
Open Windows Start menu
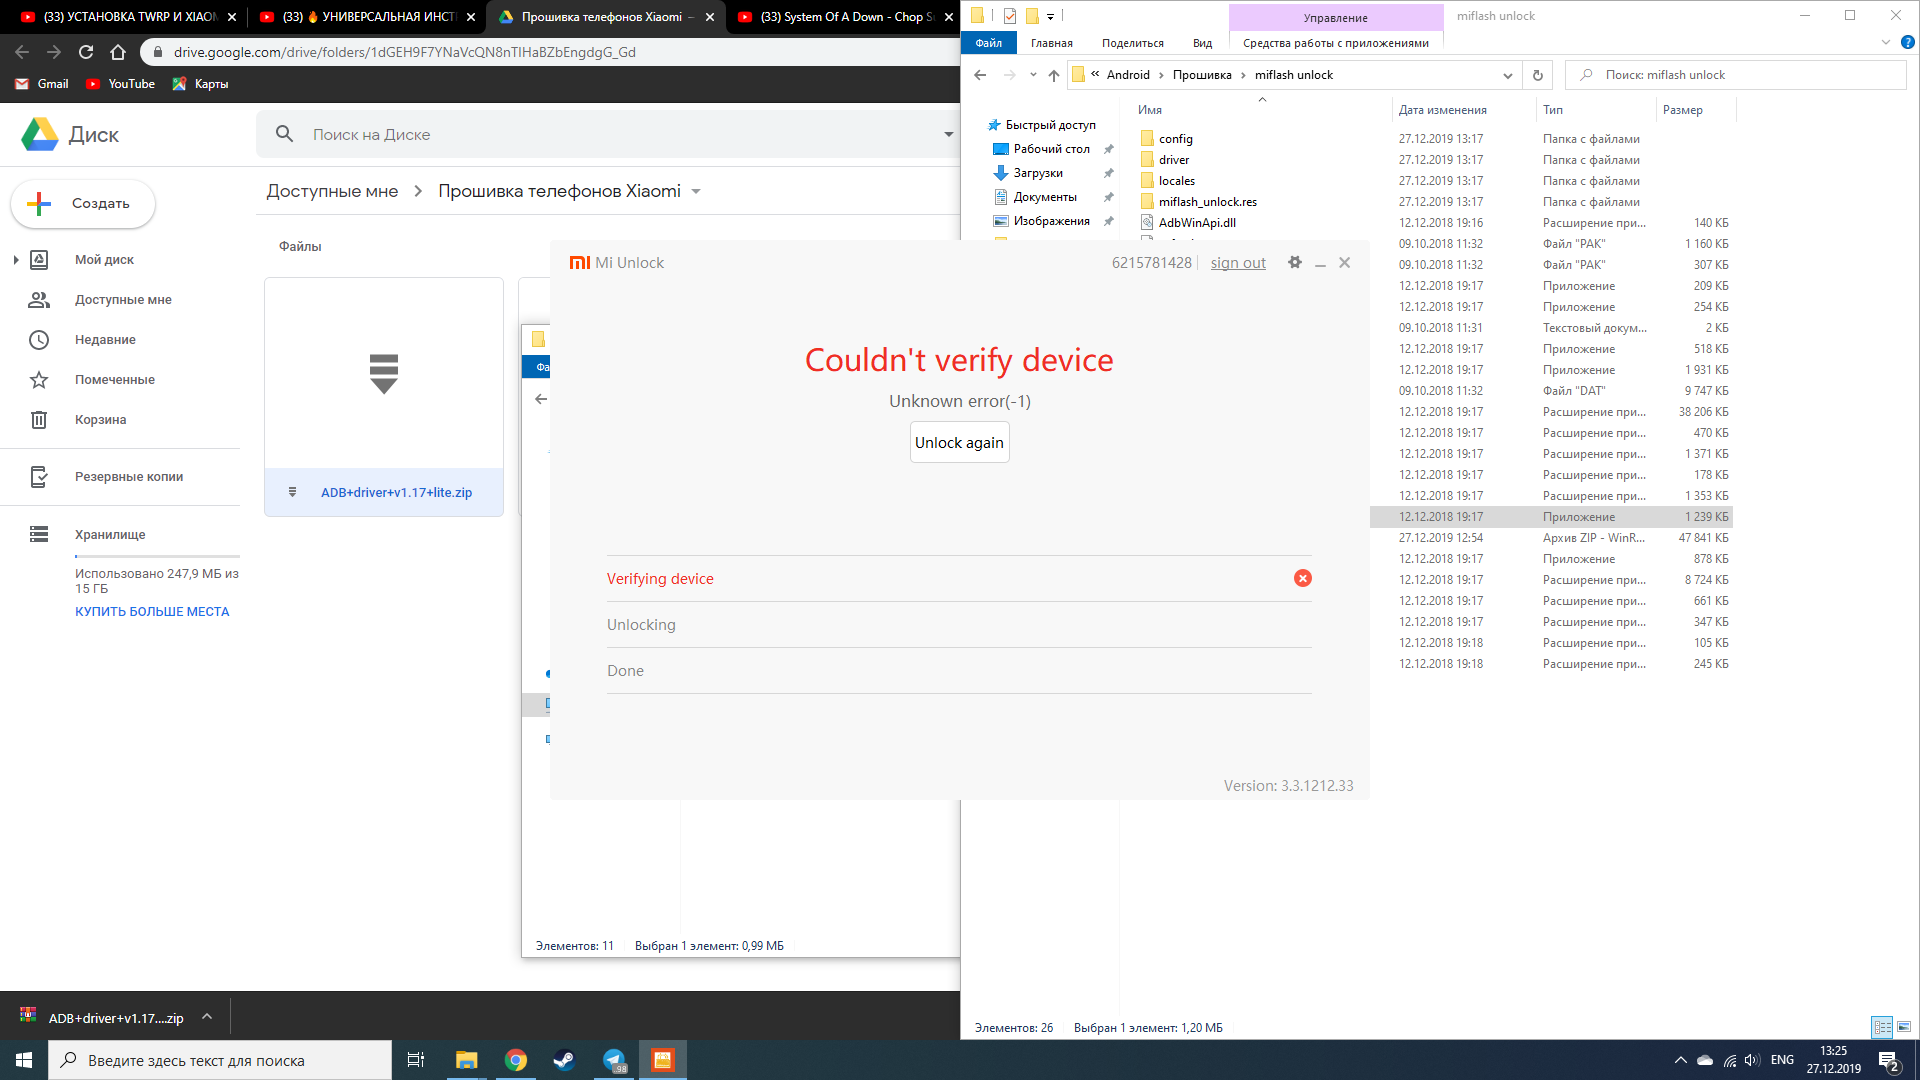click(x=24, y=1060)
